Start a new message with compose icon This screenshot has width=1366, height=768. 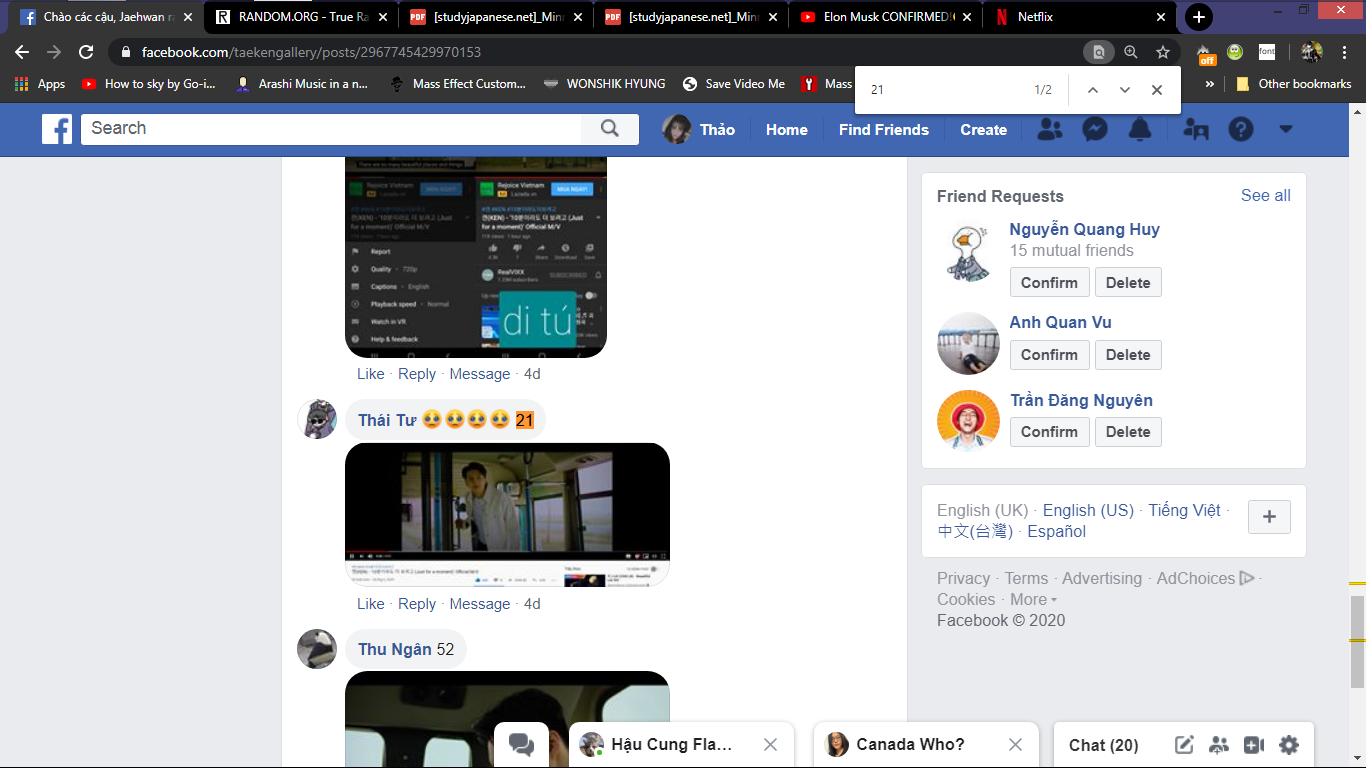1184,745
